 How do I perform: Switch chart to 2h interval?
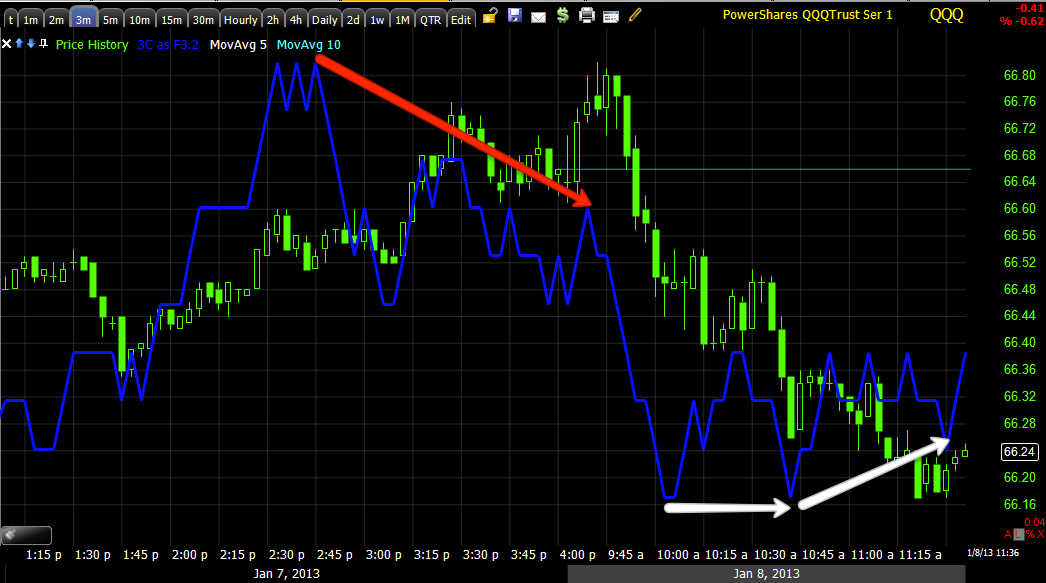[273, 19]
